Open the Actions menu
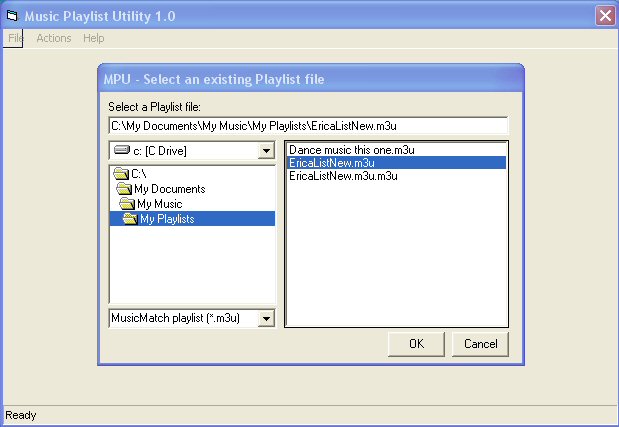This screenshot has height=427, width=619. (x=54, y=38)
